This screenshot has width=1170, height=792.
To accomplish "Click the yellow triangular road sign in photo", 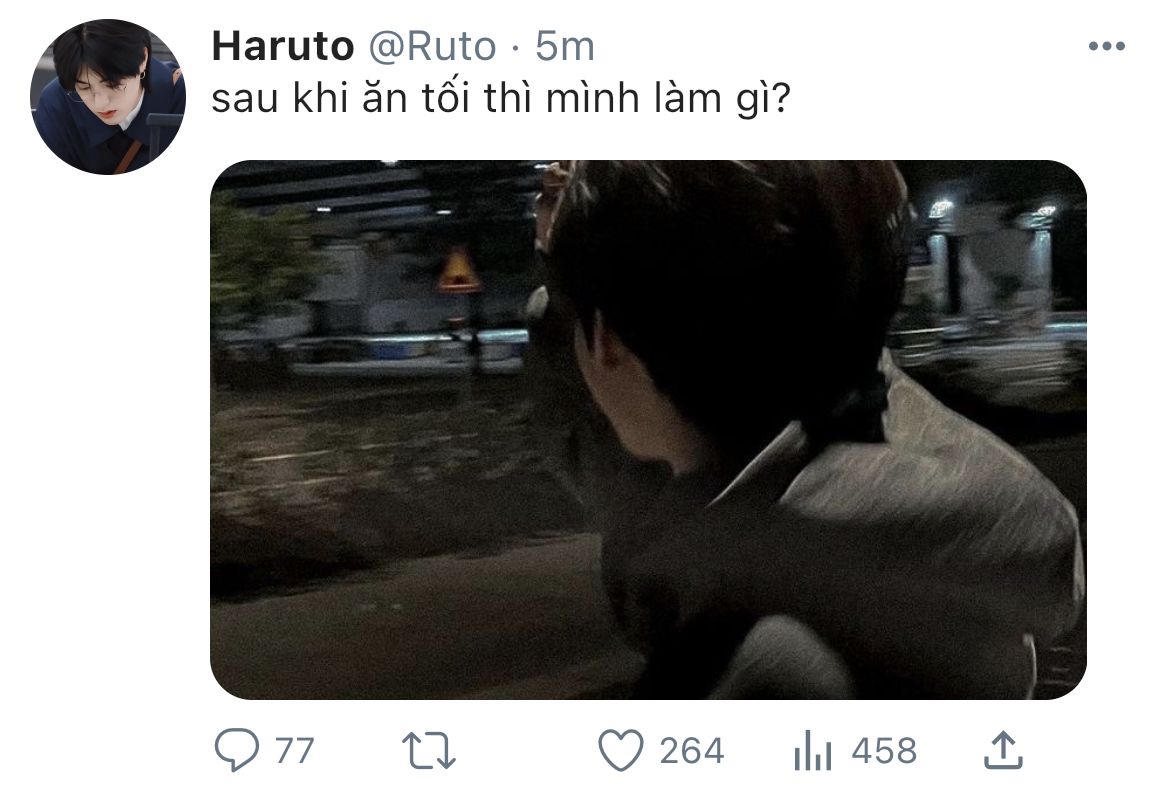I will point(458,270).
